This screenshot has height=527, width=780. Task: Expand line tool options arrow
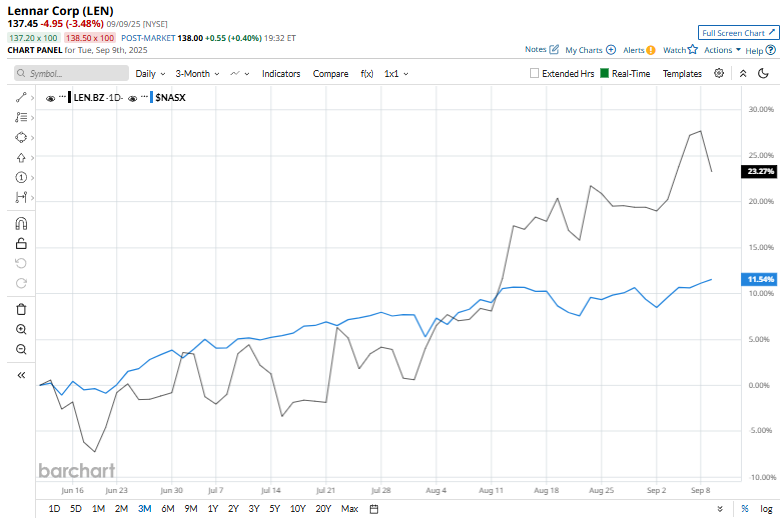pyautogui.click(x=32, y=98)
